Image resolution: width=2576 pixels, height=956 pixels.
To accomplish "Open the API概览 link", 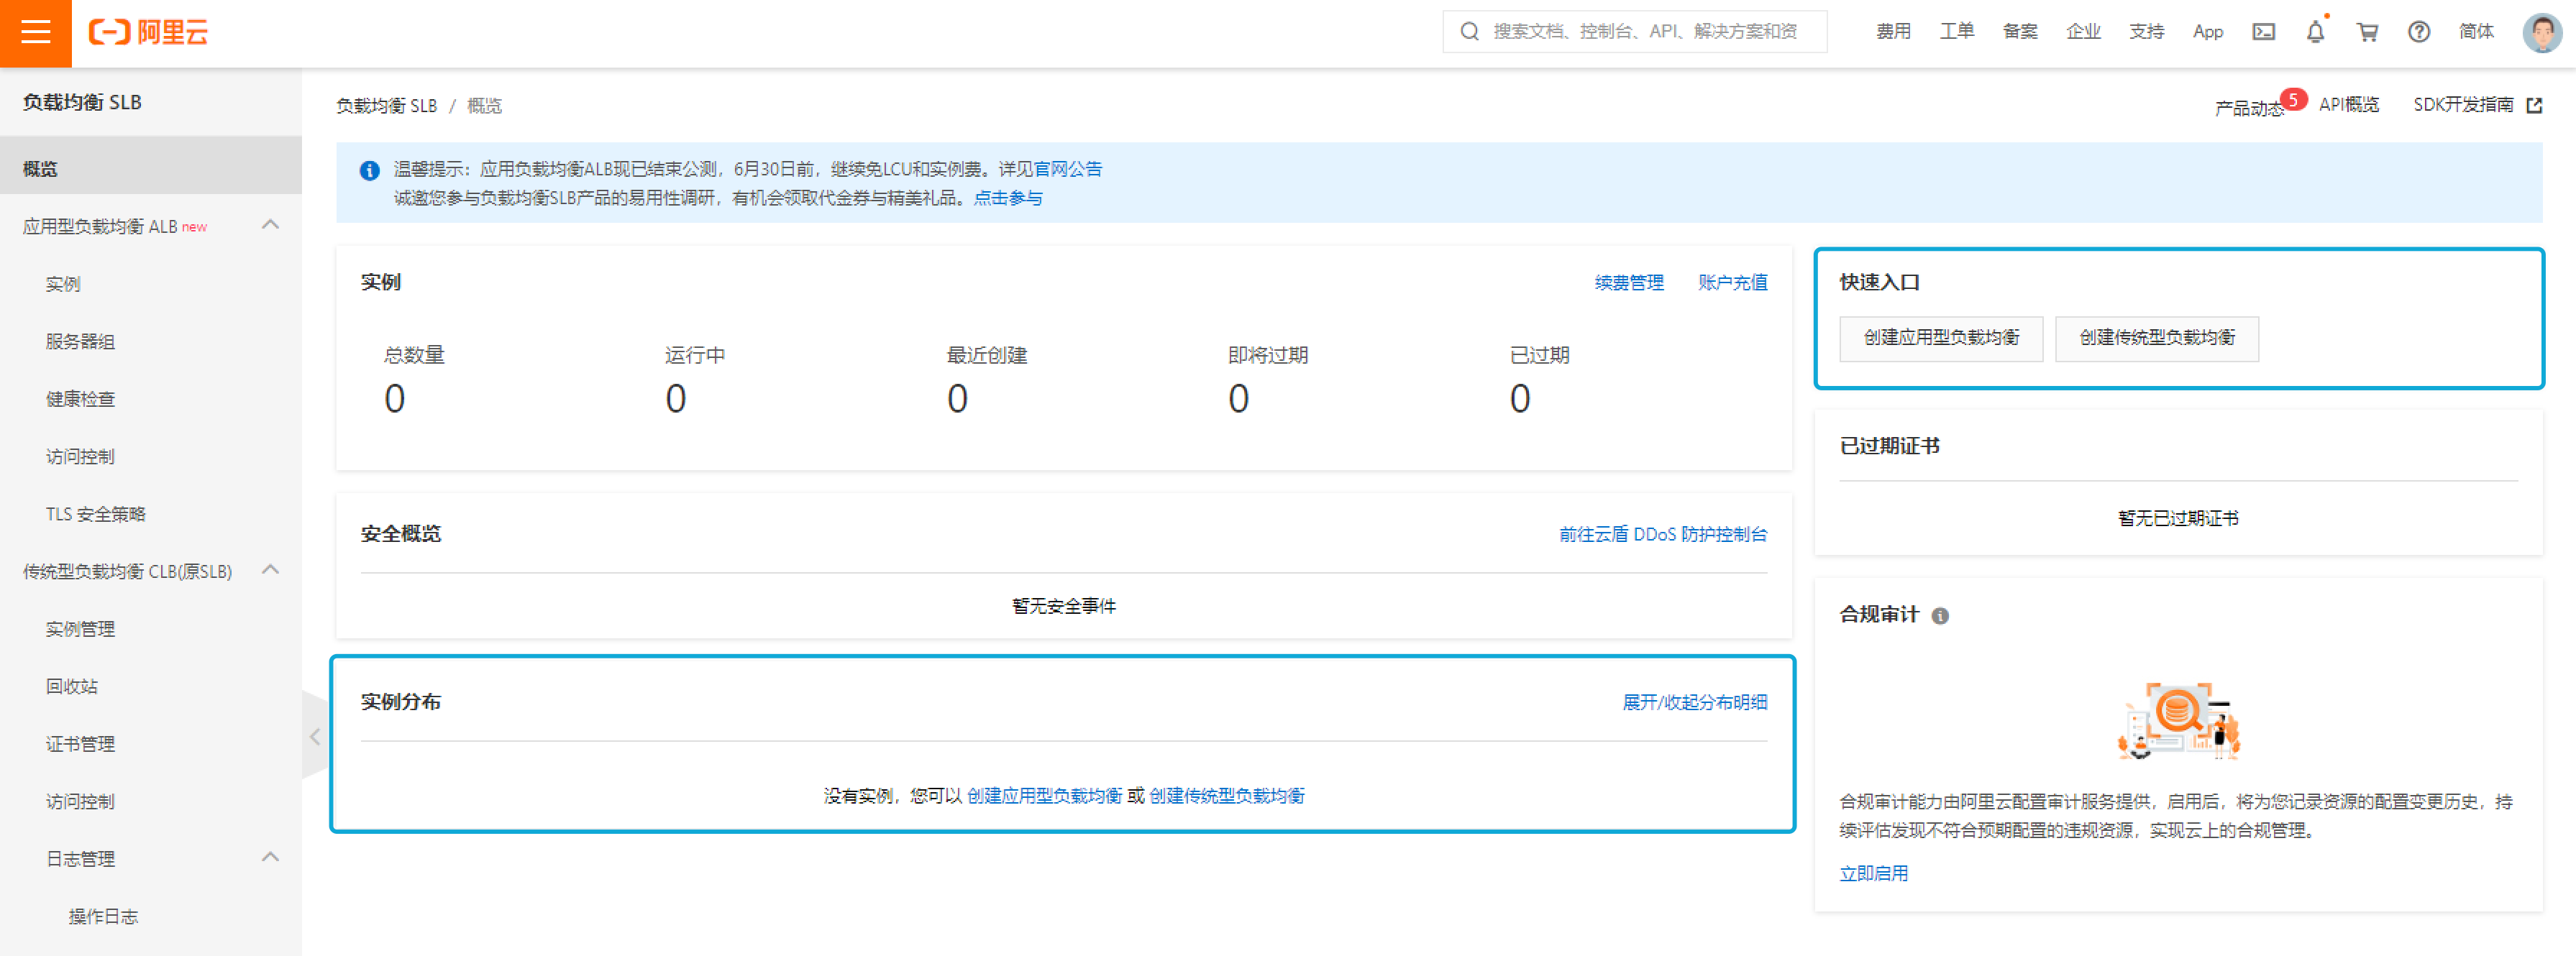I will tap(2349, 105).
